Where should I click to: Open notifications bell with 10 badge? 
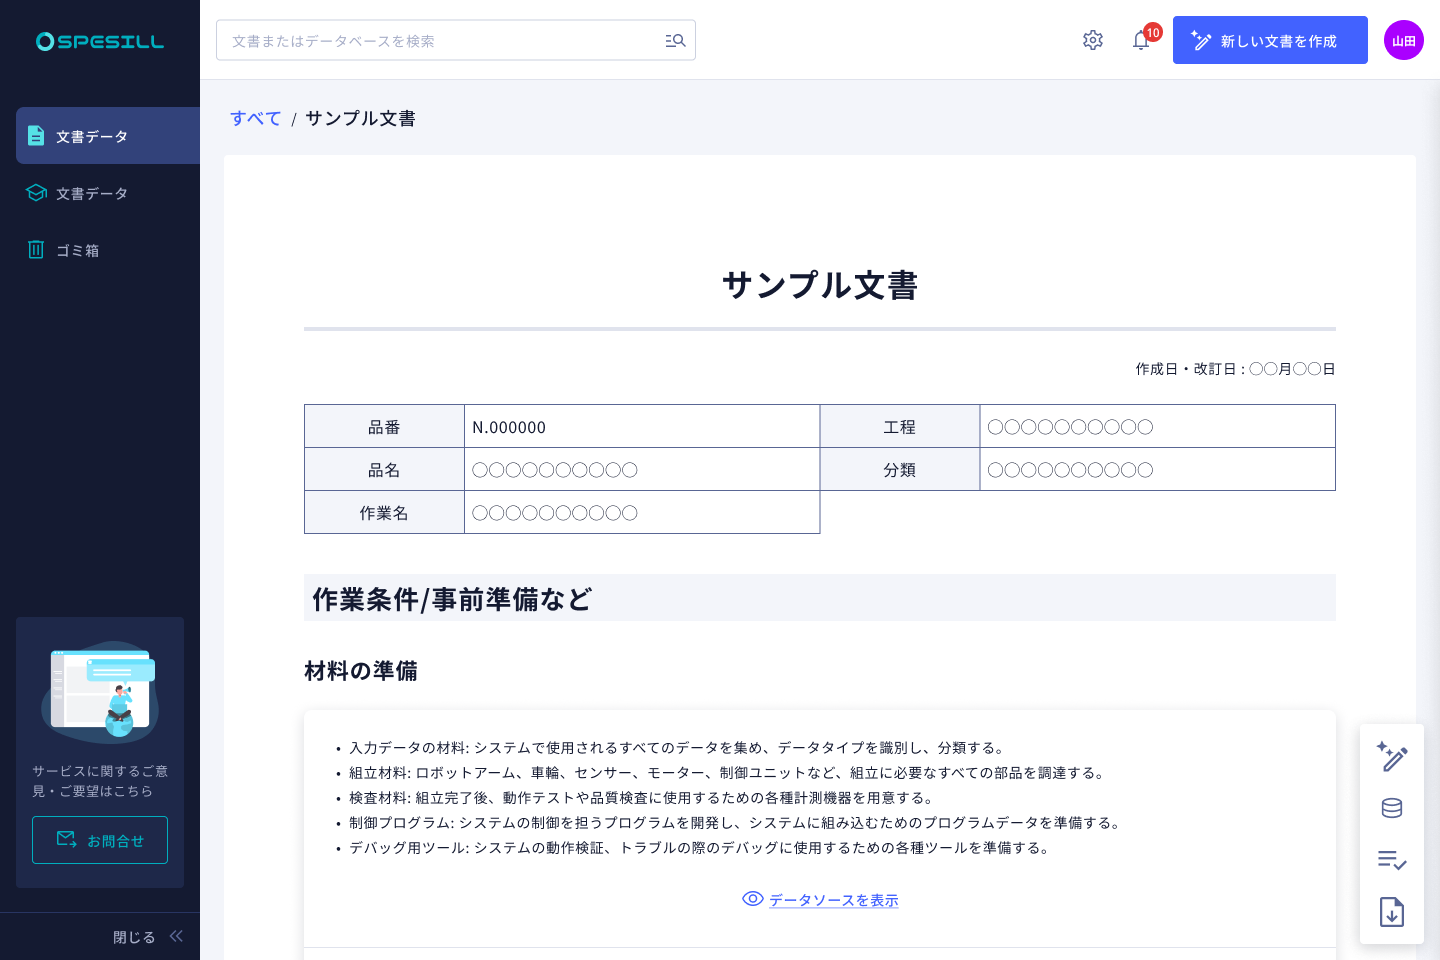[1142, 40]
